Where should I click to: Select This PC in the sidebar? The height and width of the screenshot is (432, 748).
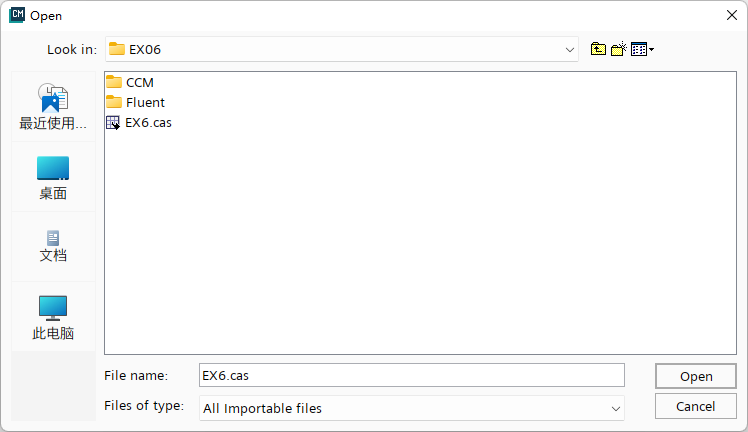53,317
